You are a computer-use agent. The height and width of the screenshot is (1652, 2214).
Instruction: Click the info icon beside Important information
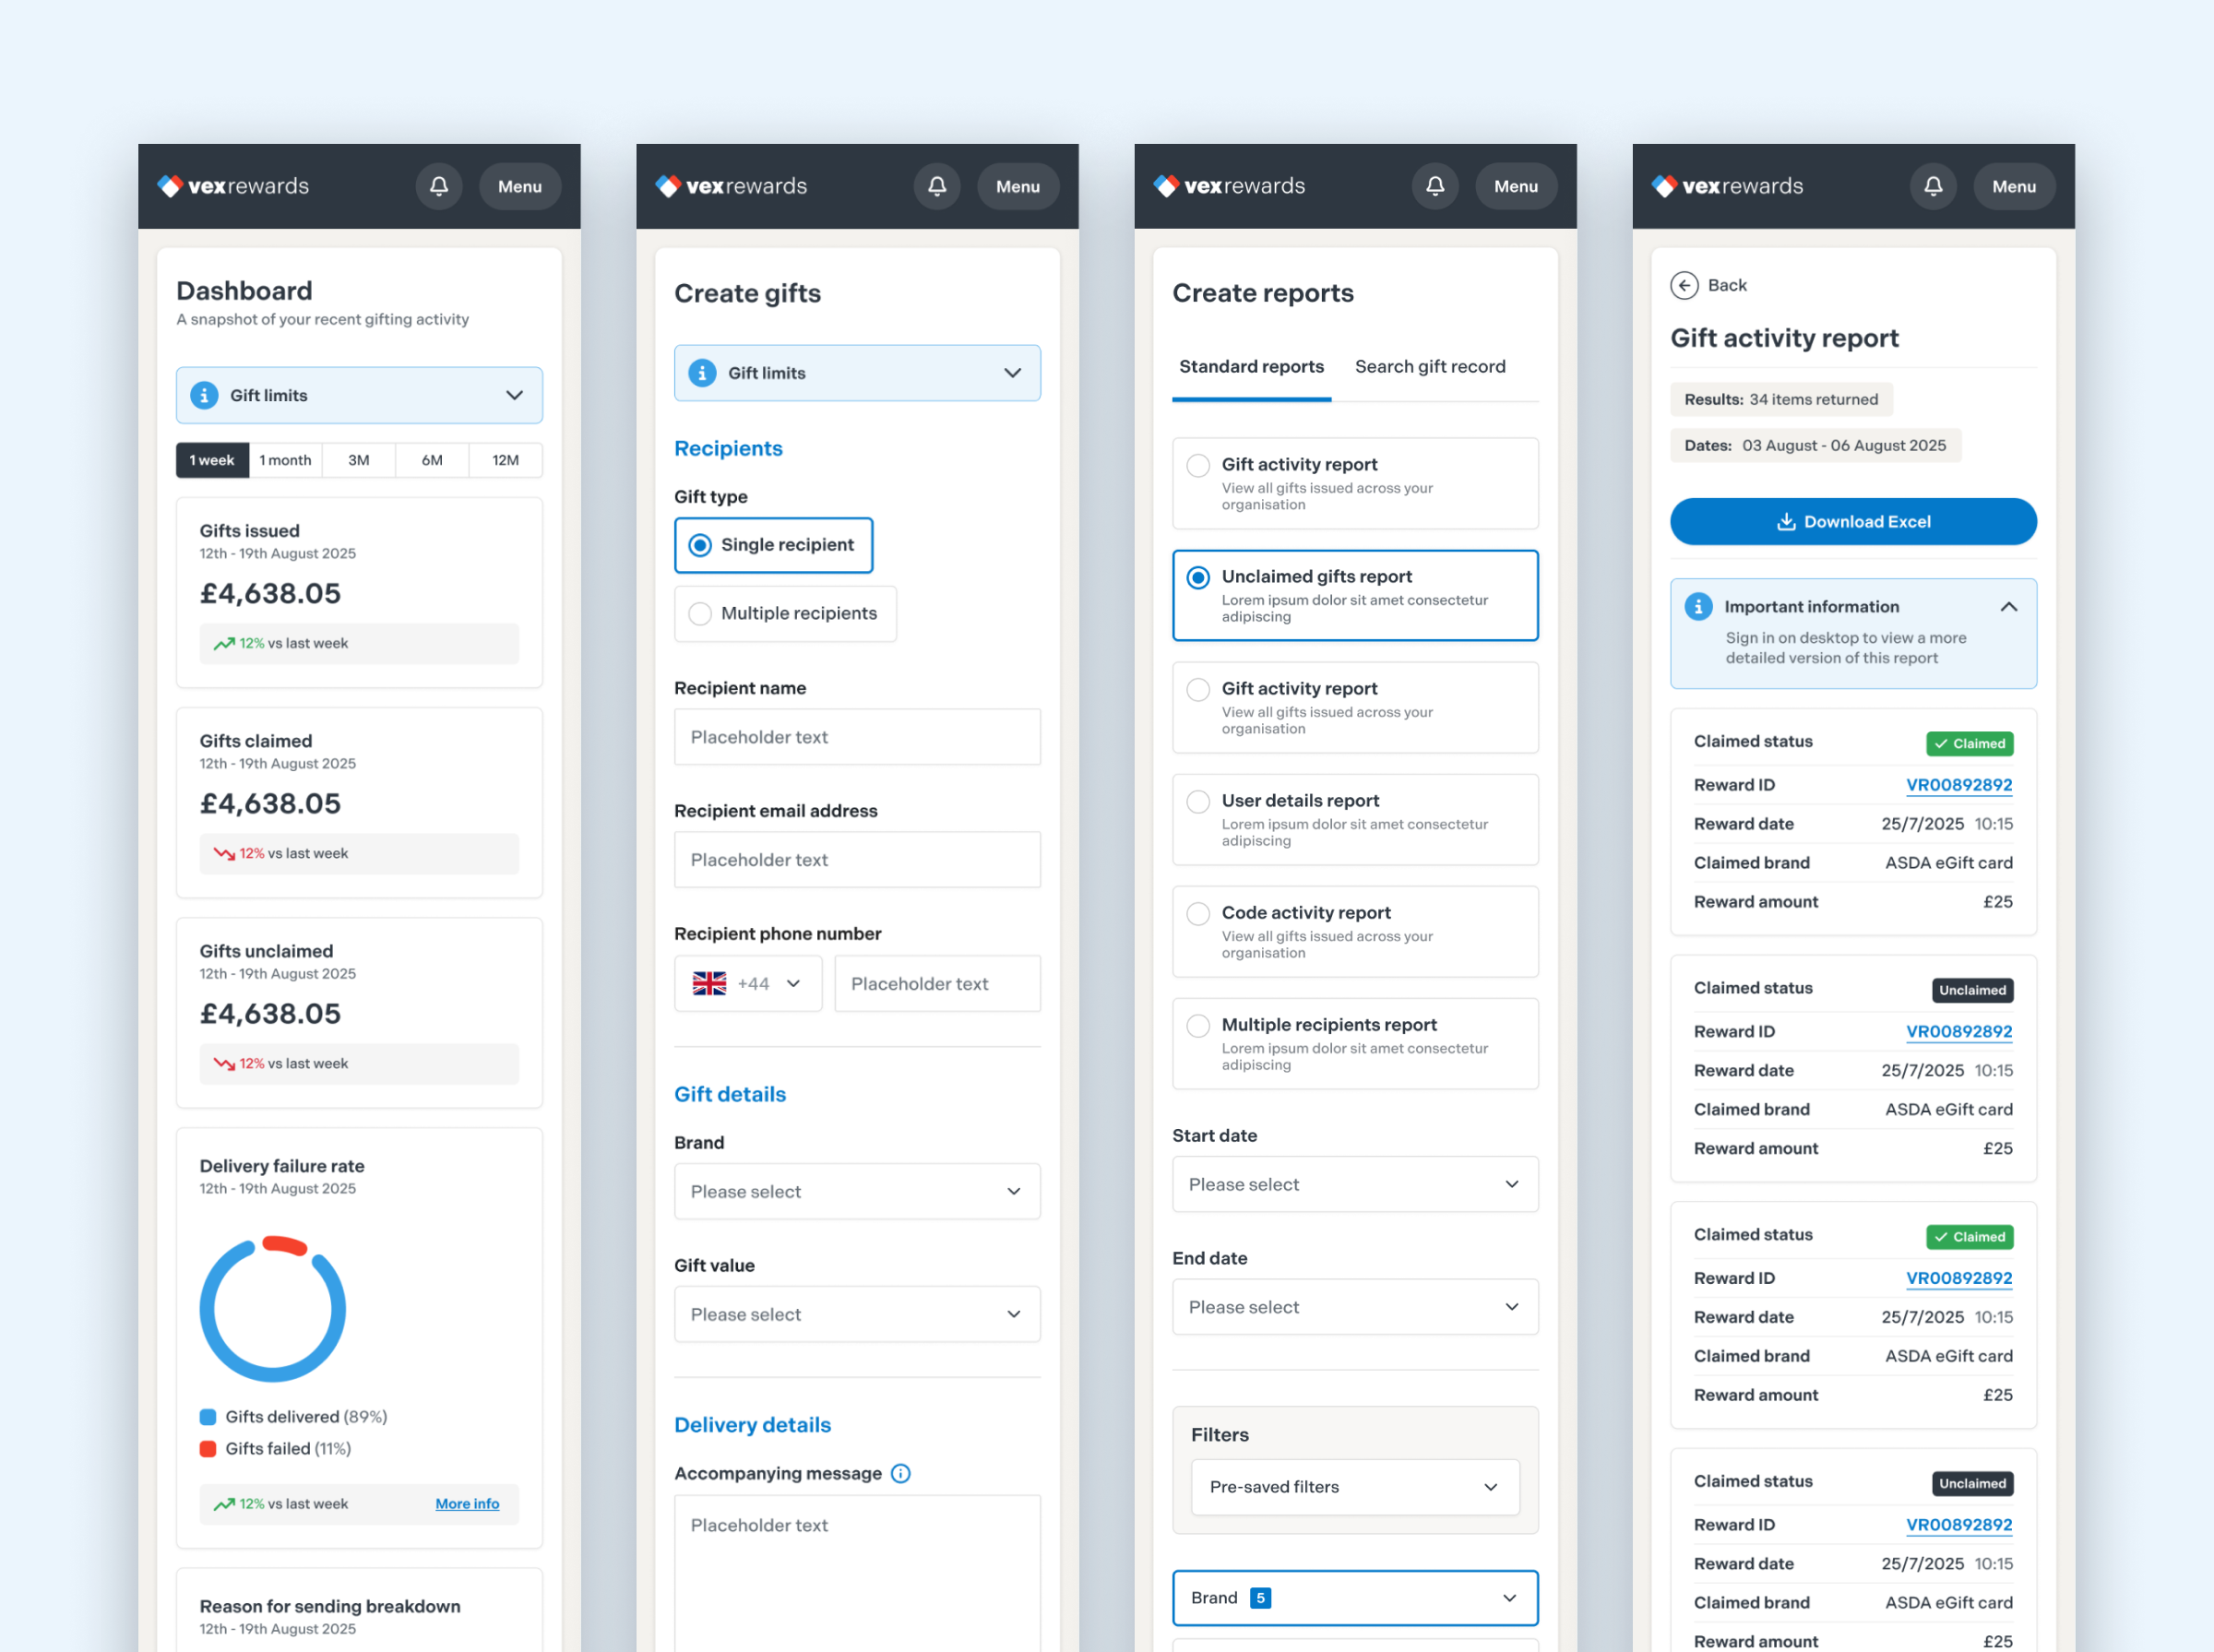tap(1698, 606)
